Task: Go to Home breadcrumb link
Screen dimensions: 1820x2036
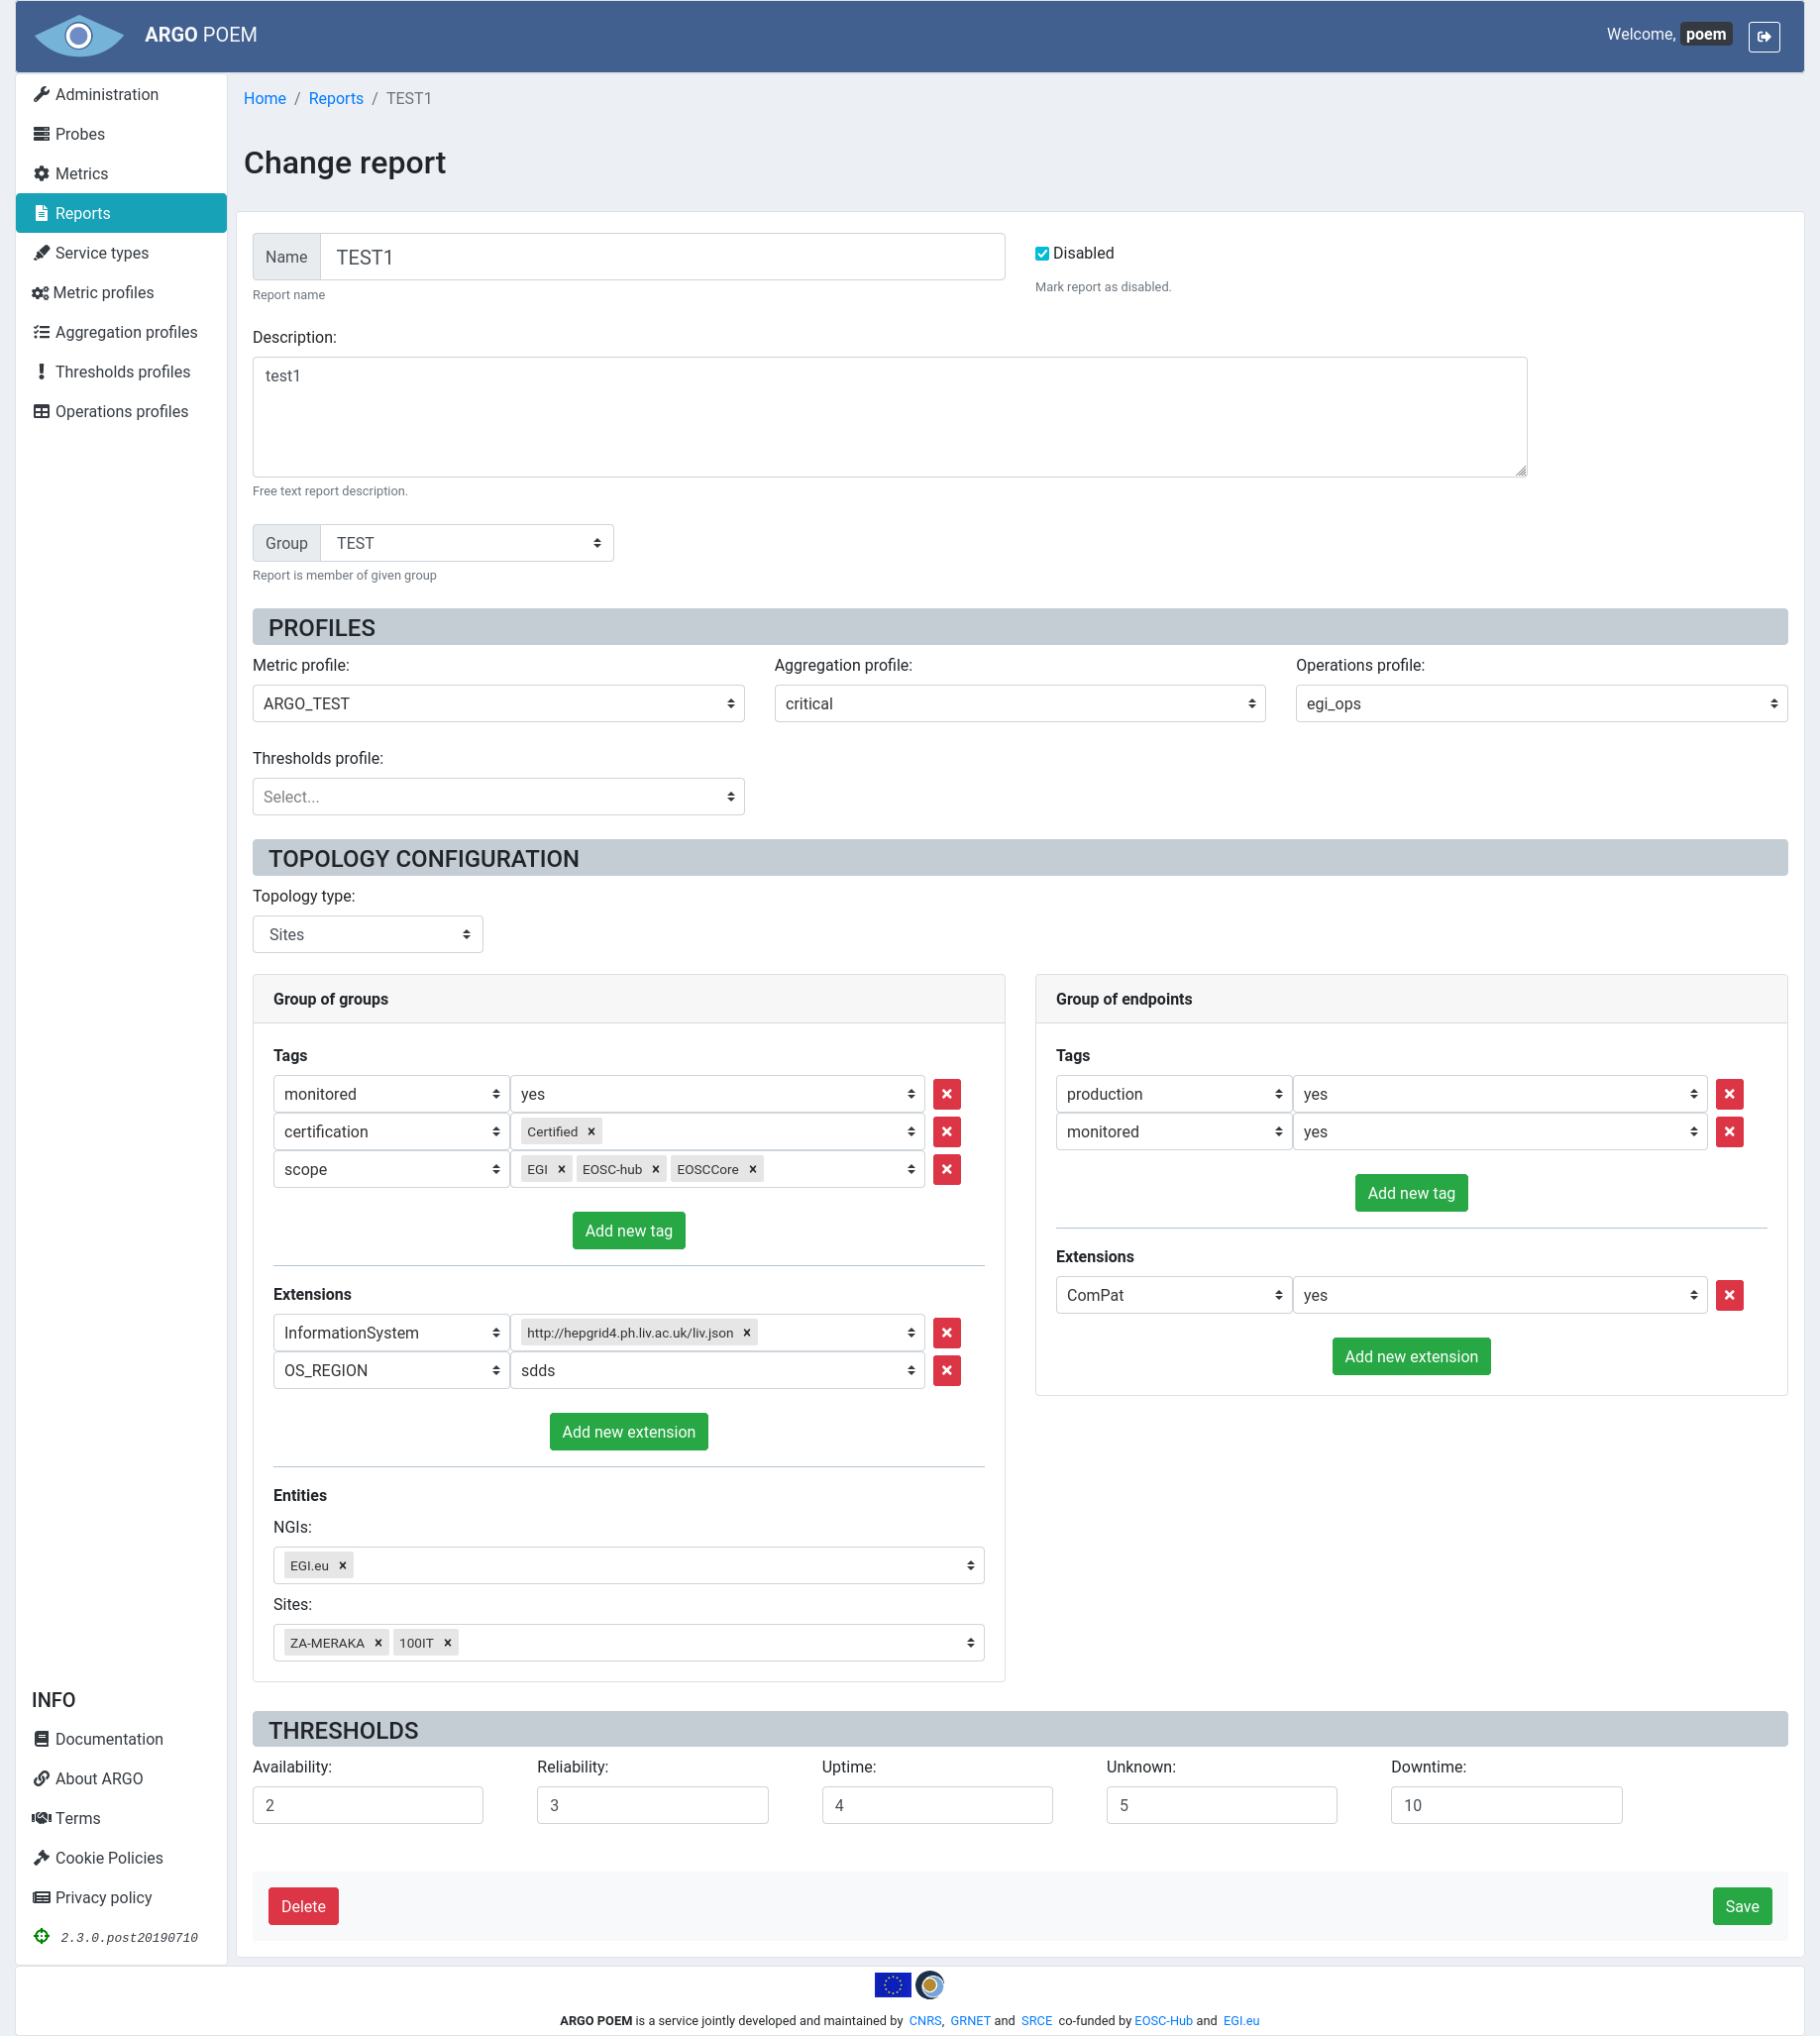Action: [x=265, y=98]
